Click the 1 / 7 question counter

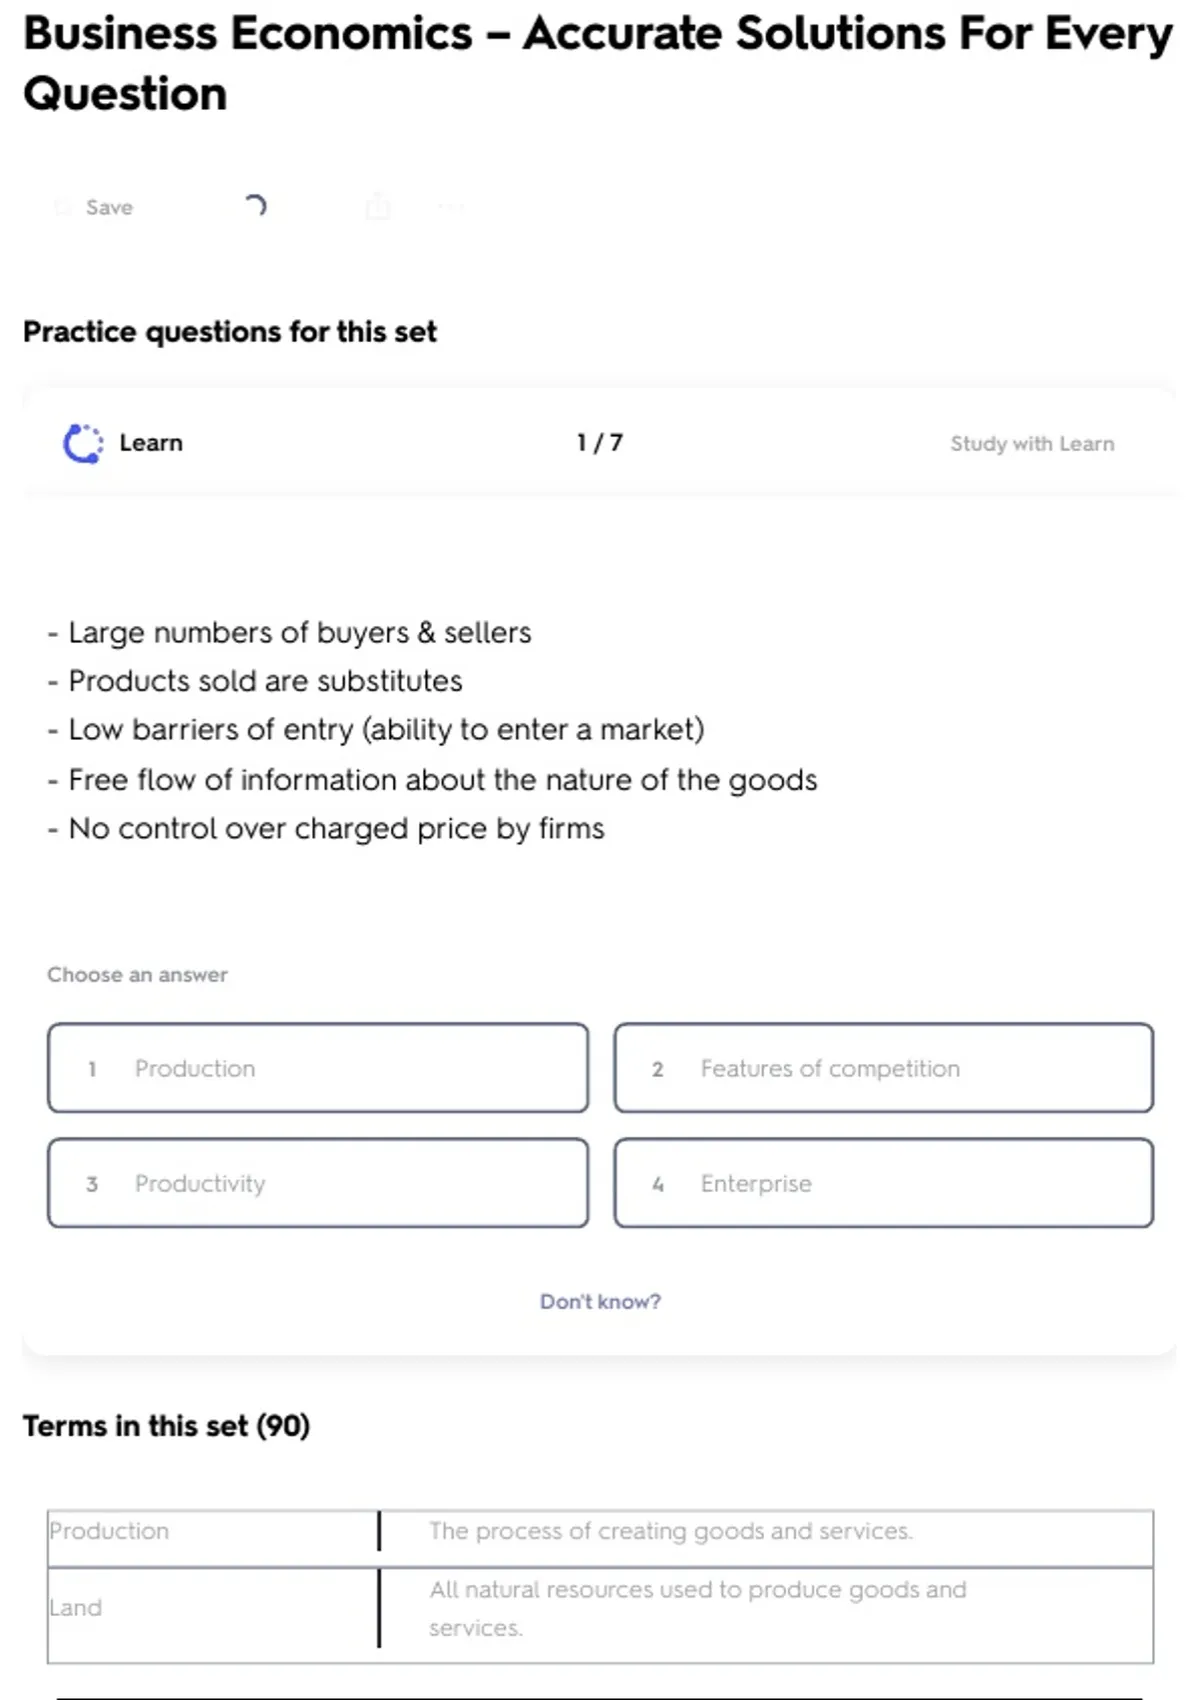[600, 443]
